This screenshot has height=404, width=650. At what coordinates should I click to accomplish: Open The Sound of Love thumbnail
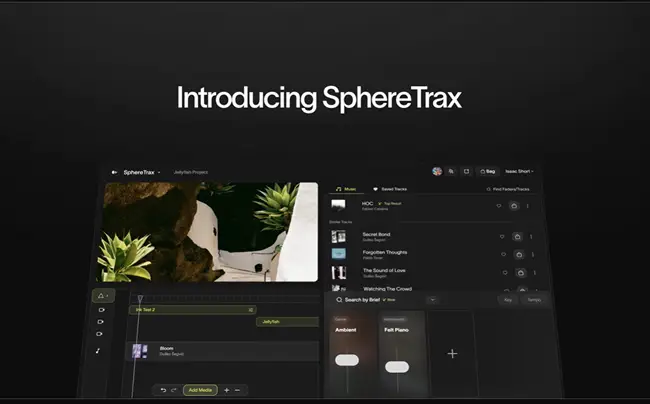339,272
